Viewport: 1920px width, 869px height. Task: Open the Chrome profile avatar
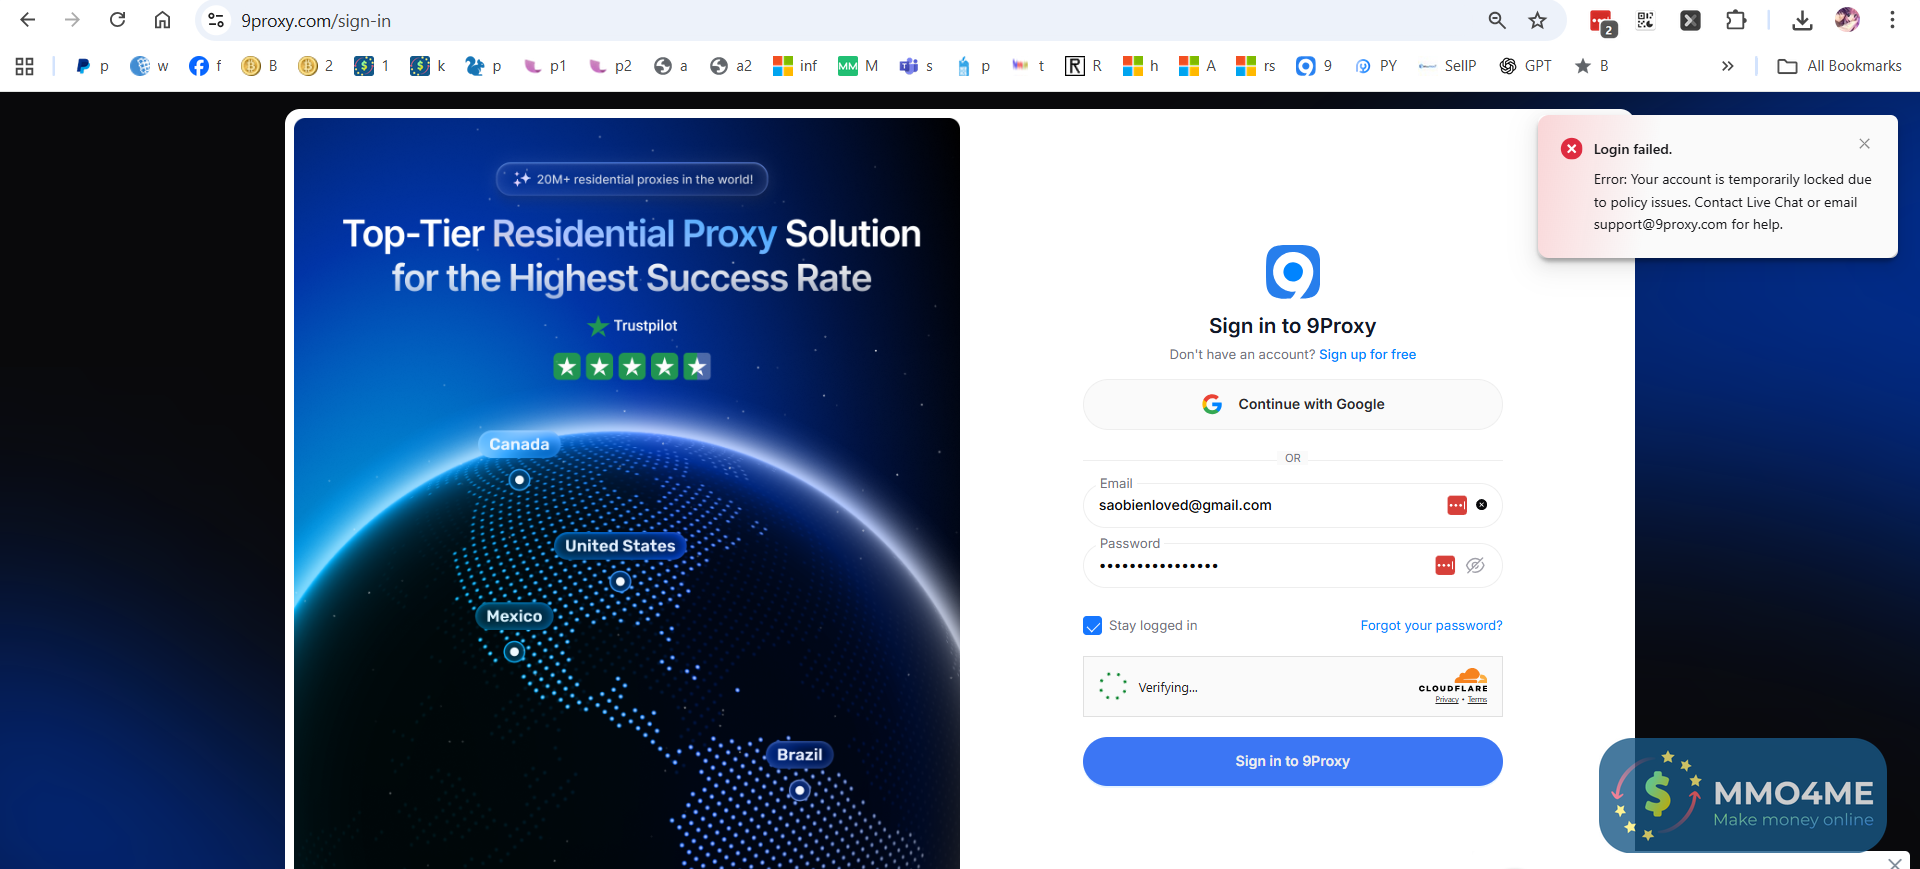[x=1847, y=20]
